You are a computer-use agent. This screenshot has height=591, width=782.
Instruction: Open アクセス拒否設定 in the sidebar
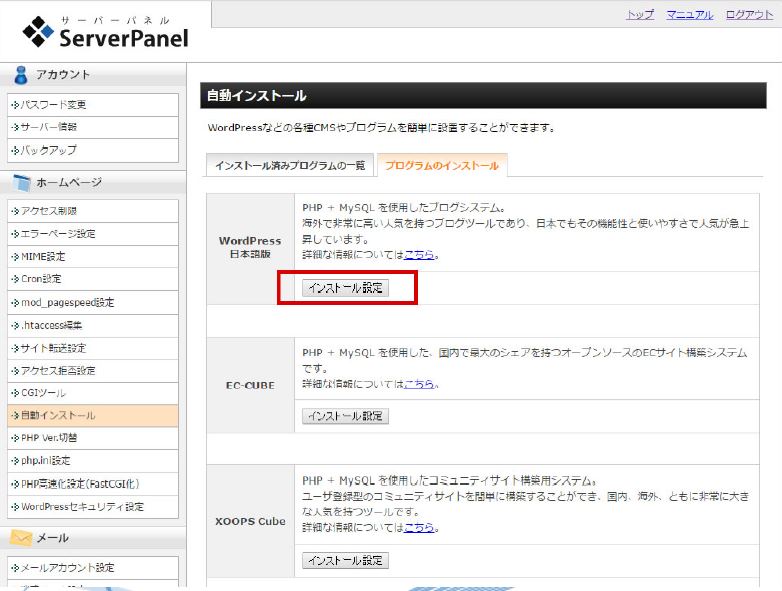point(93,371)
